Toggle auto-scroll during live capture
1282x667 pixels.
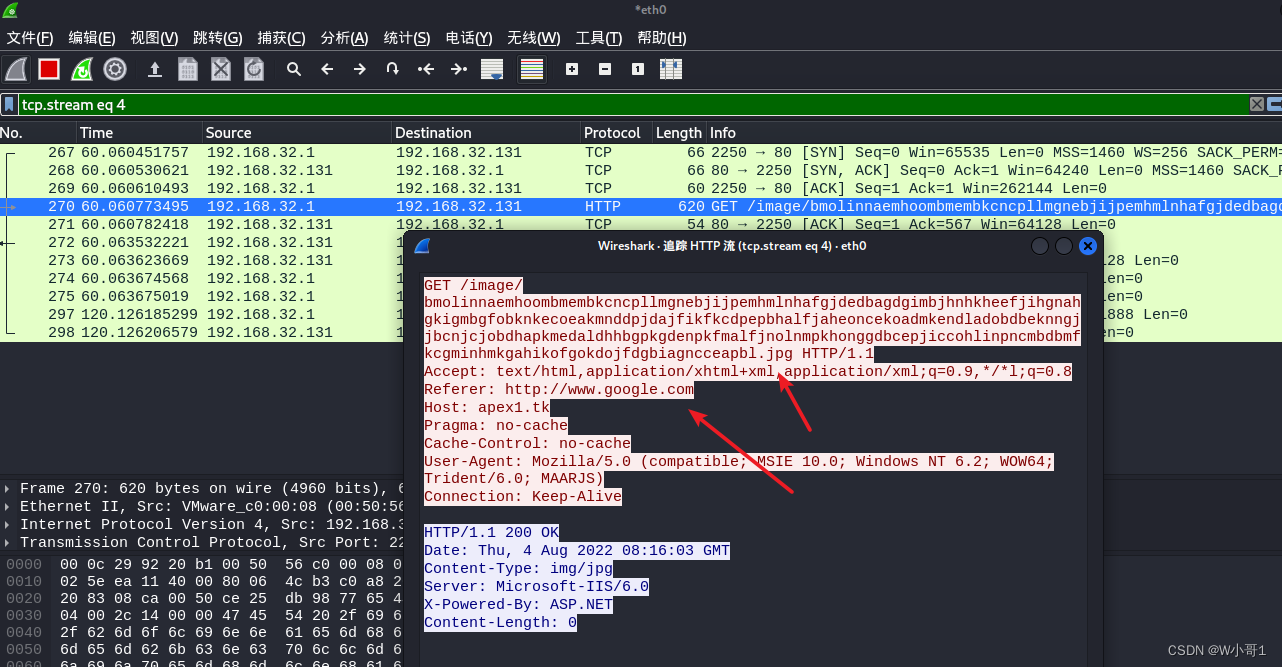click(492, 69)
